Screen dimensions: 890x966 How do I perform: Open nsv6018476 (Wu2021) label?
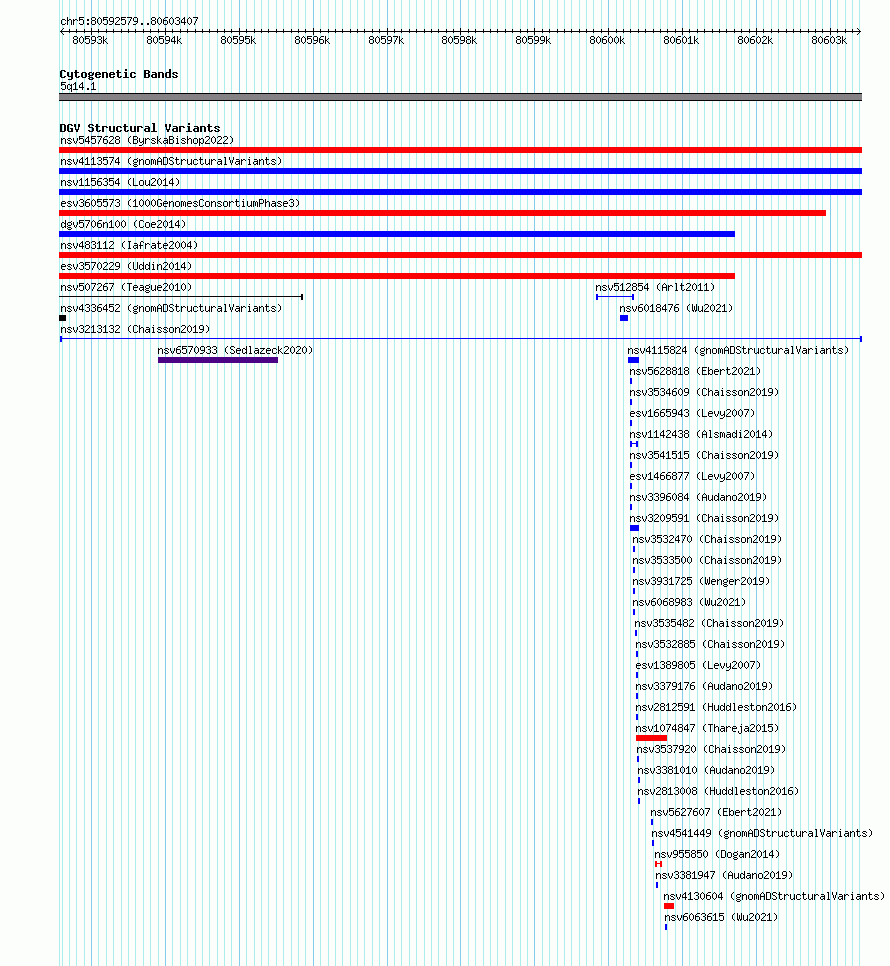pyautogui.click(x=676, y=308)
